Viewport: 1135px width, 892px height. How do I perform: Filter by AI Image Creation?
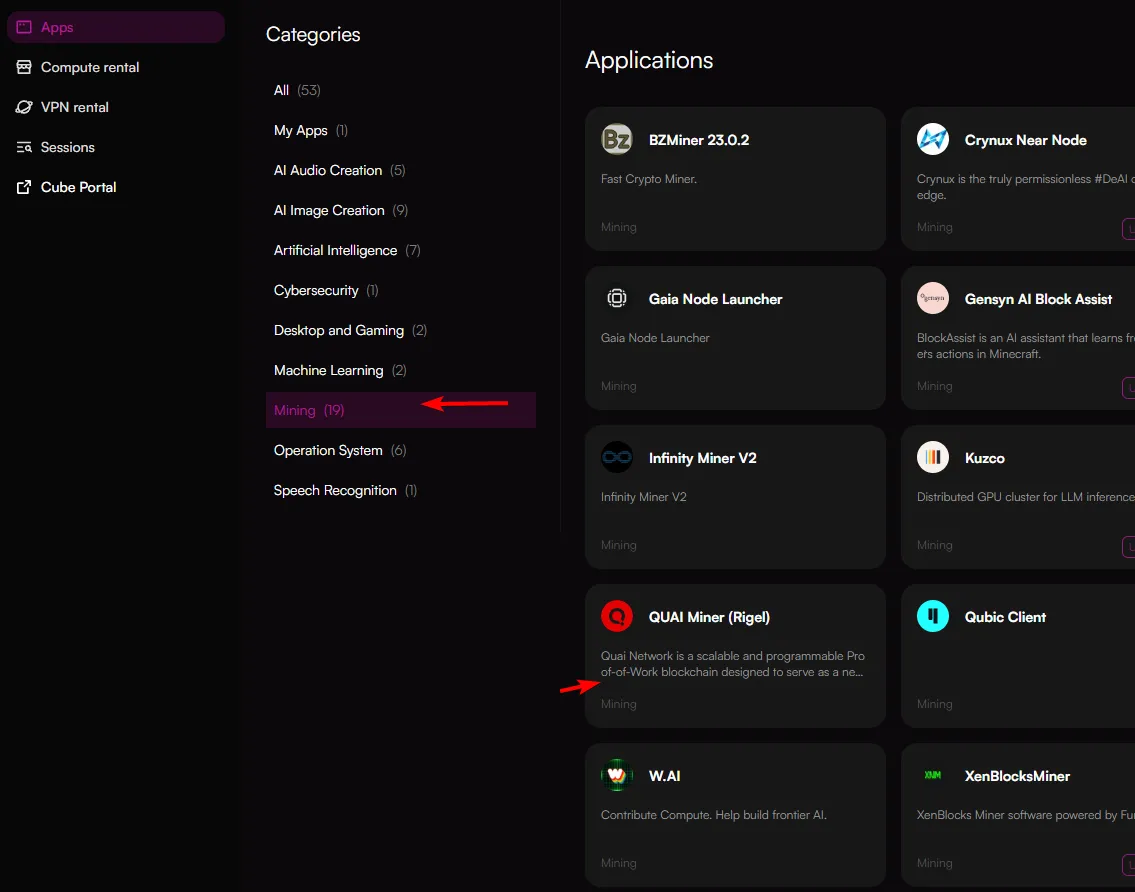[x=341, y=210]
